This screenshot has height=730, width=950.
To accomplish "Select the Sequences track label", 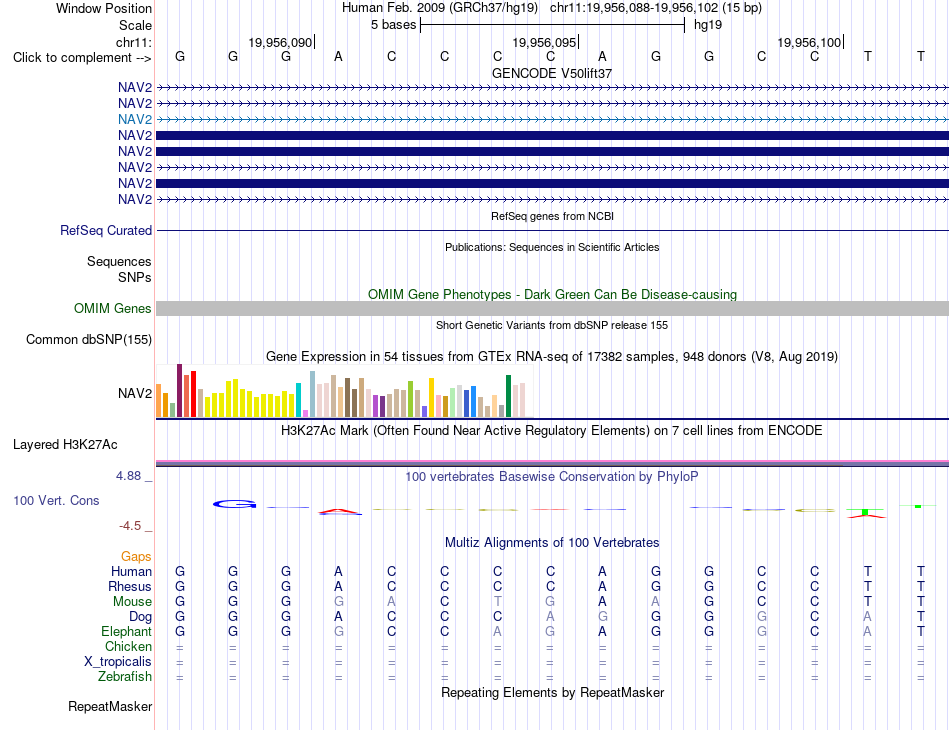I will pos(119,261).
